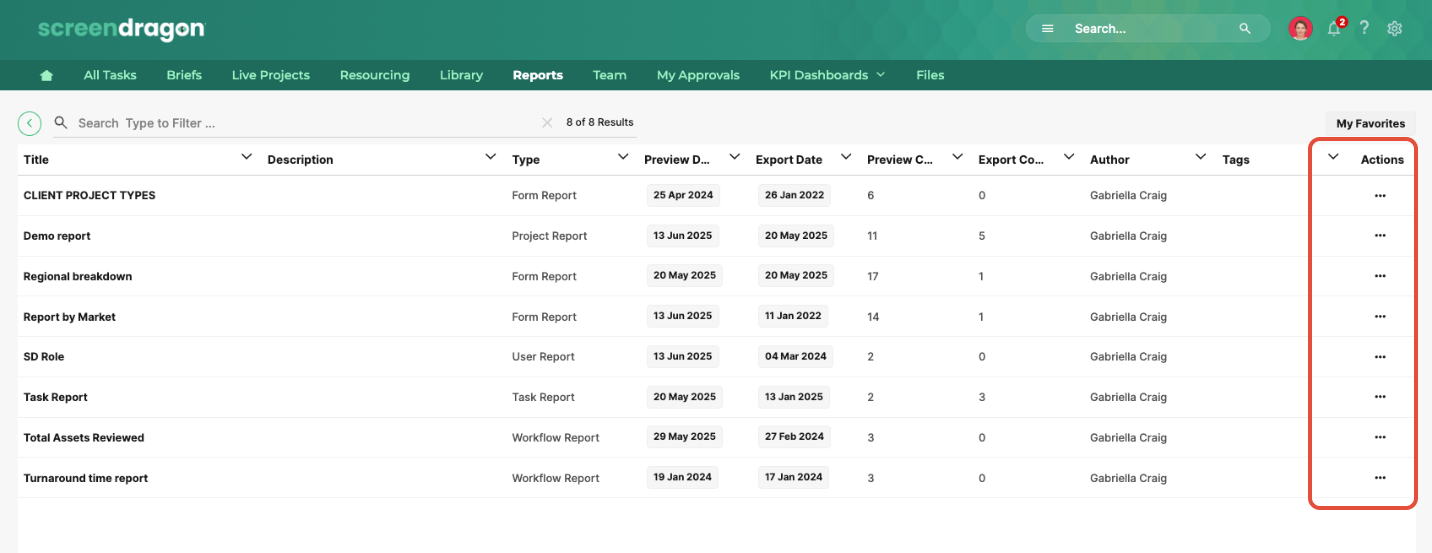This screenshot has height=553, width=1432.
Task: Click the Task Report type cell
Action: (543, 397)
